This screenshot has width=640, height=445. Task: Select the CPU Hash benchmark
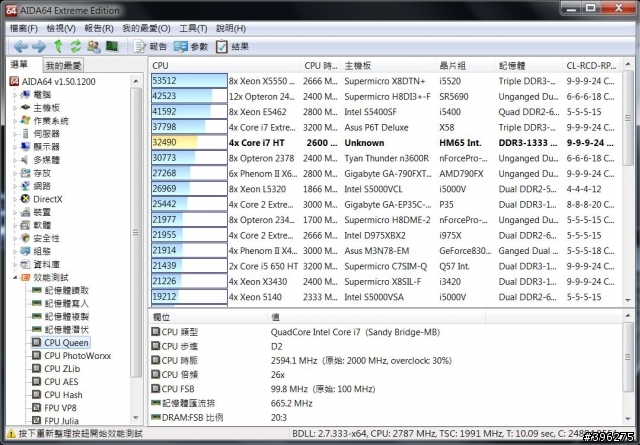coord(58,395)
